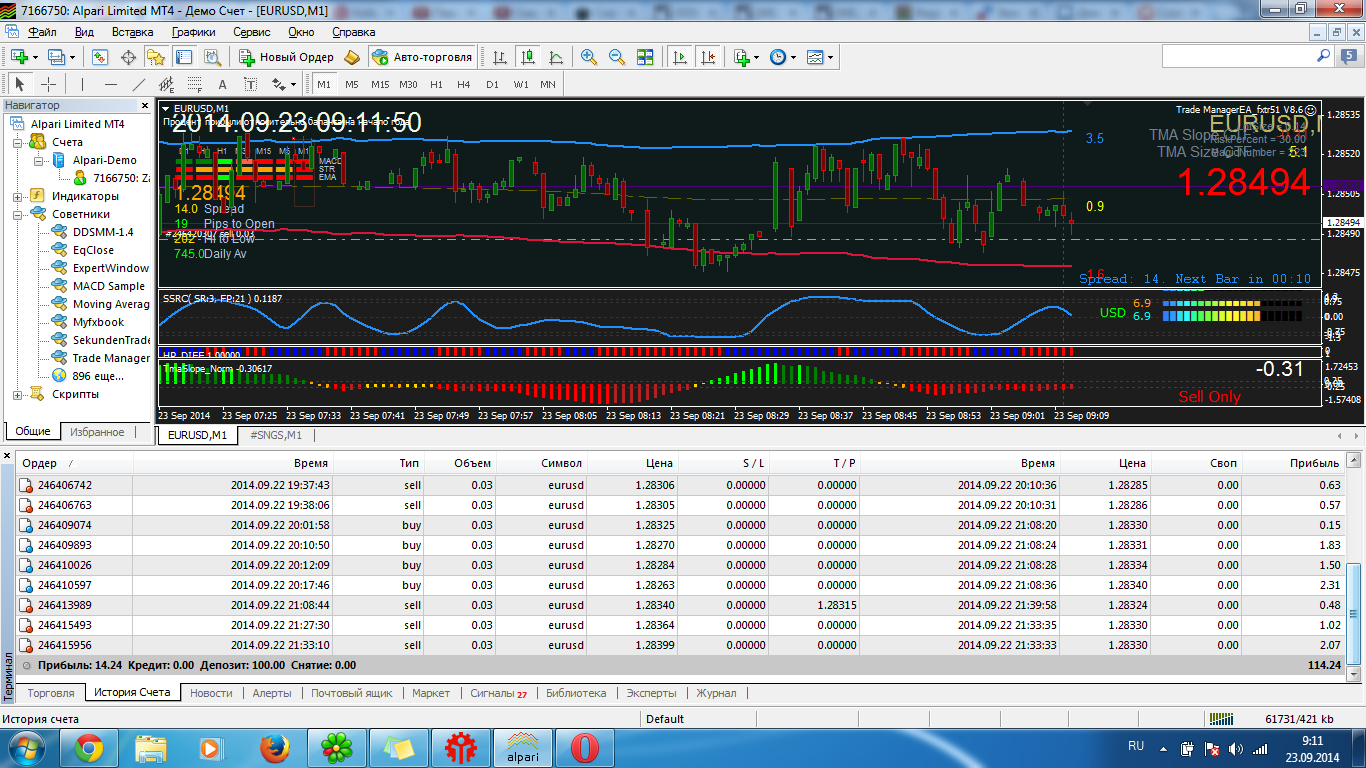Image resolution: width=1366 pixels, height=768 pixels.
Task: Click the Zoom In magnifier icon
Action: [x=589, y=57]
